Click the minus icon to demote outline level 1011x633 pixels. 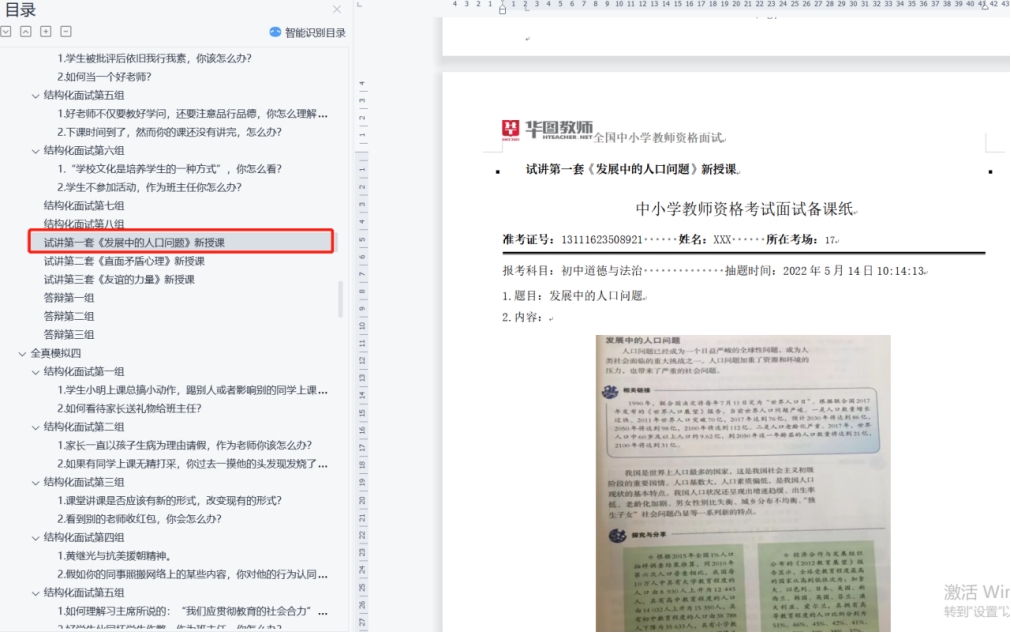click(x=66, y=32)
